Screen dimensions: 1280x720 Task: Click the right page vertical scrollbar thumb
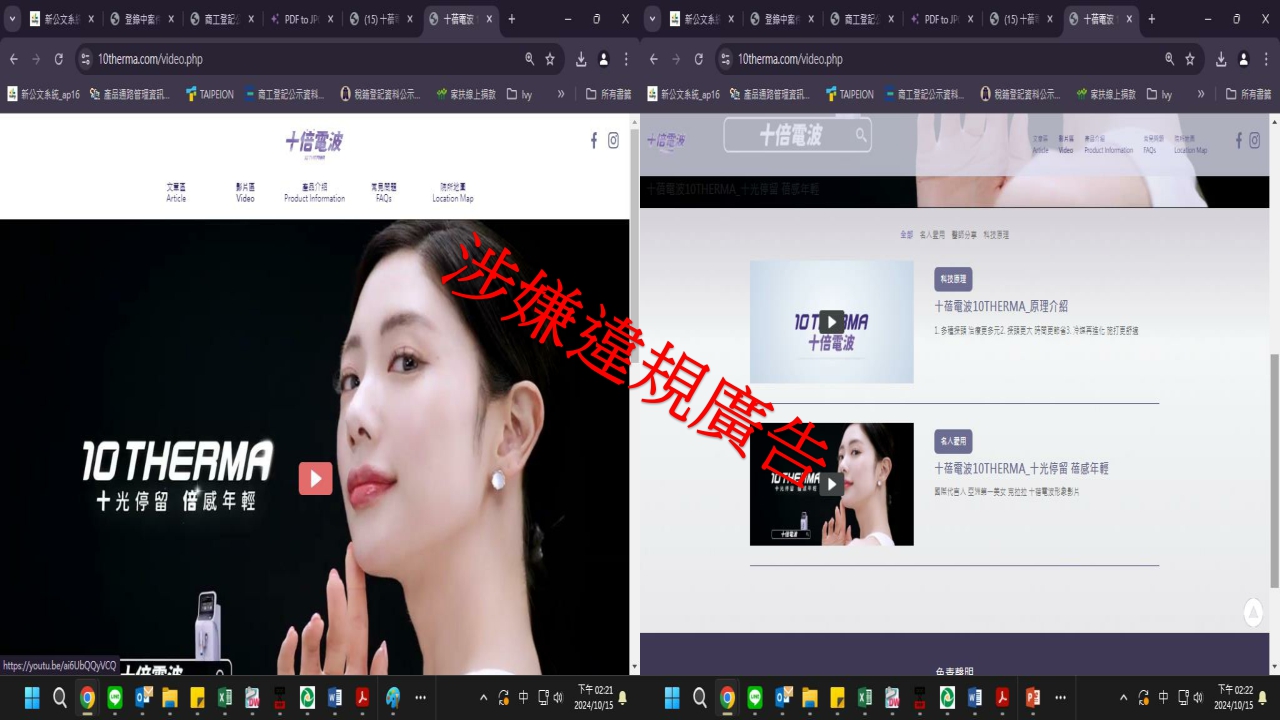coord(1274,470)
